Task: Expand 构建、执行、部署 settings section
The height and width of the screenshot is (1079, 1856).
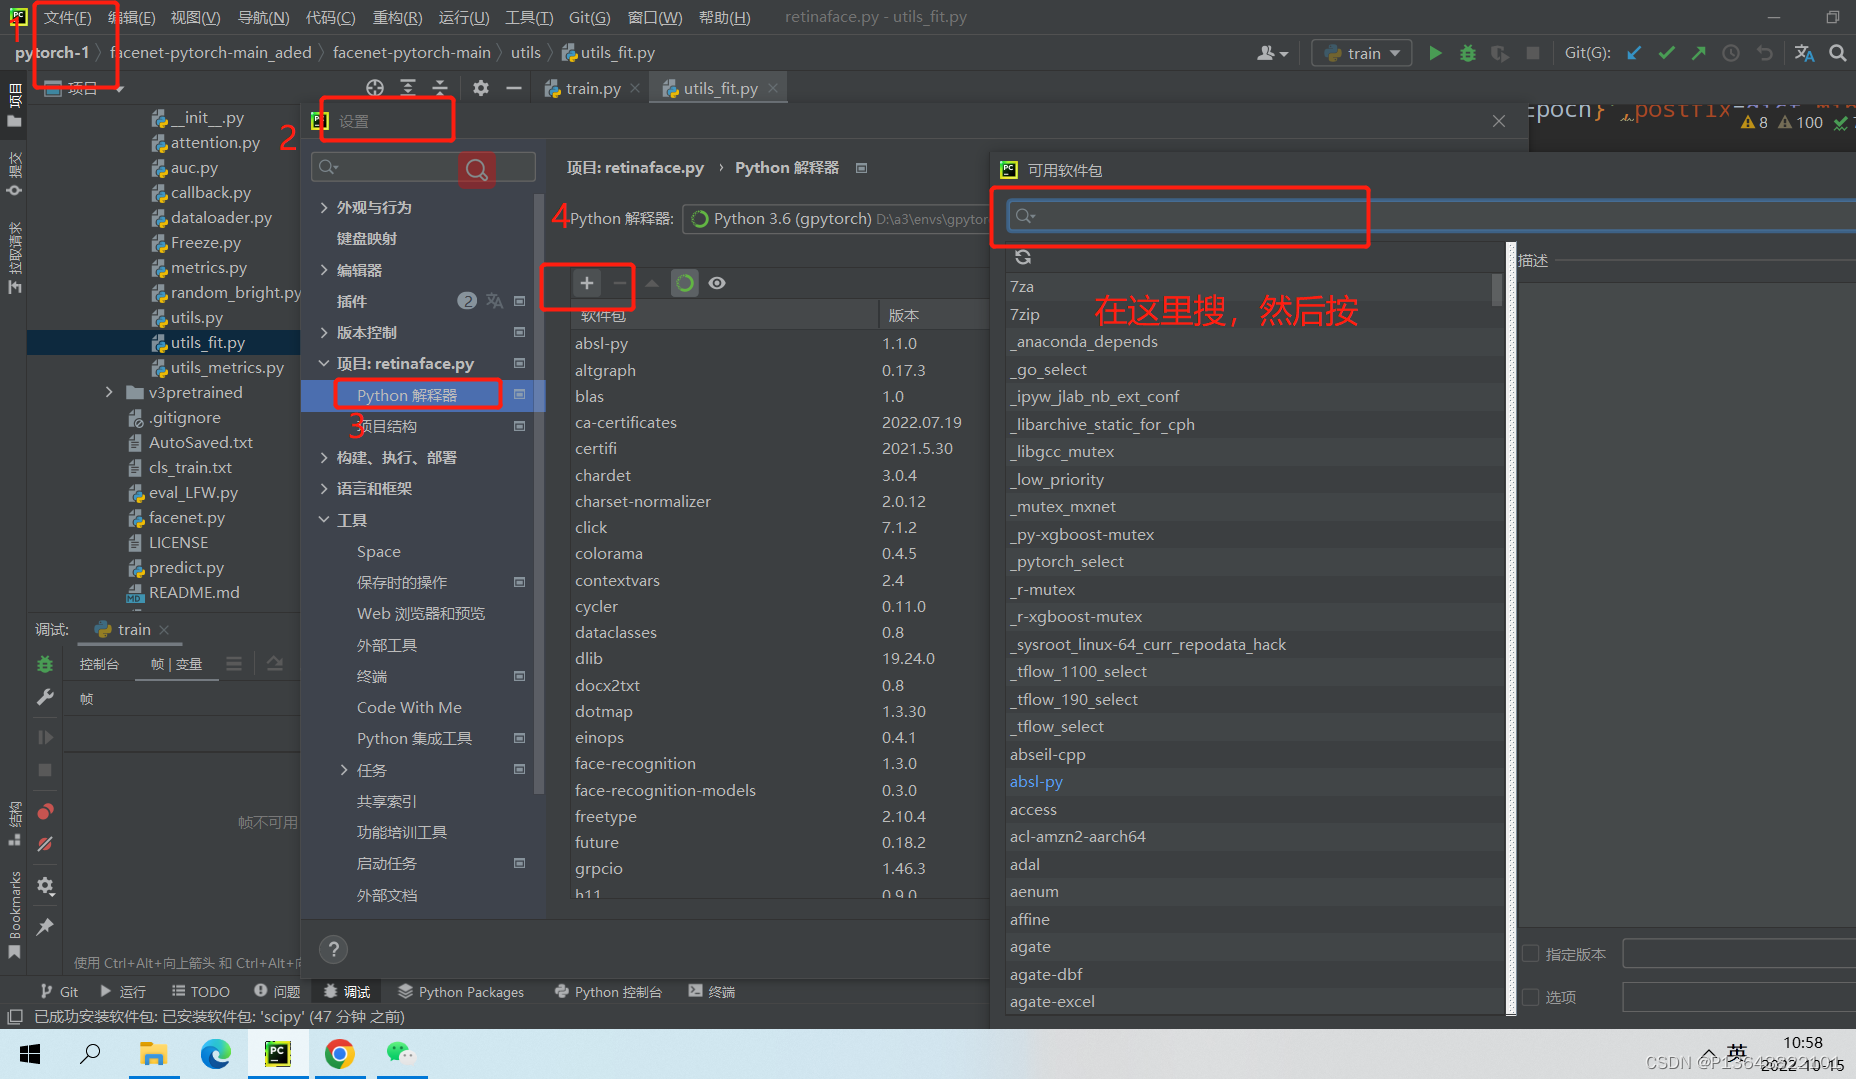Action: [324, 458]
